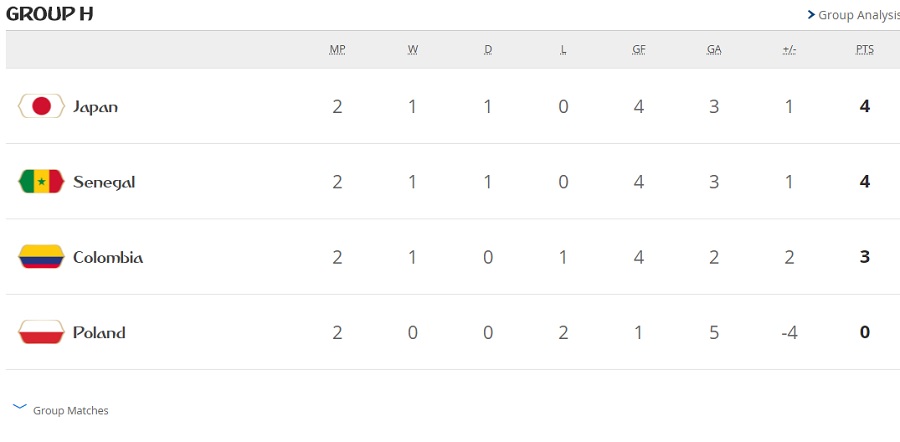Screen dimensions: 900x442
Task: Click the W wins column header
Action: [413, 50]
